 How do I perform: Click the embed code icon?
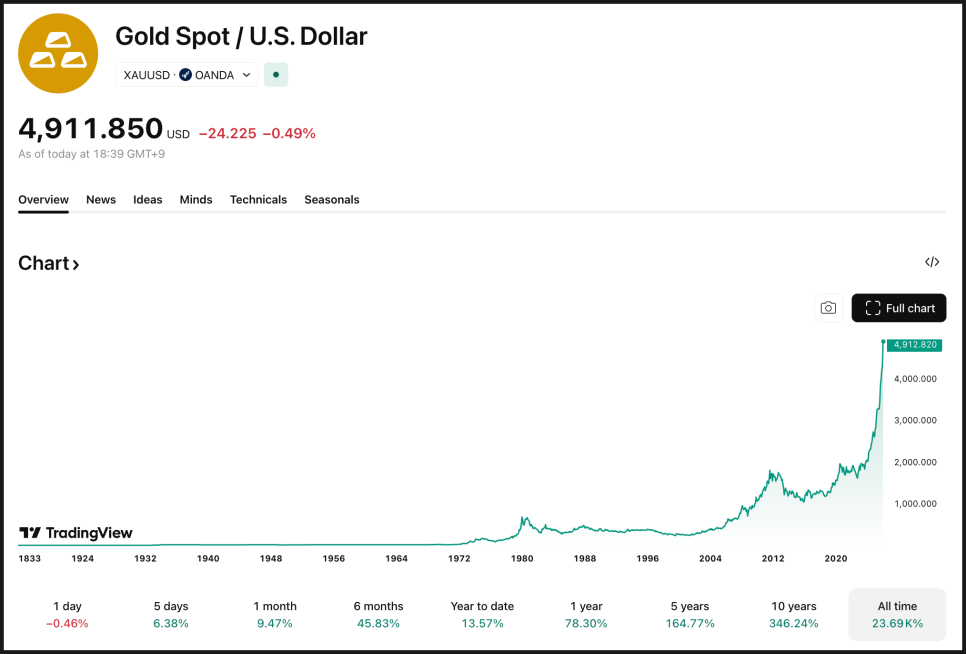[x=932, y=262]
